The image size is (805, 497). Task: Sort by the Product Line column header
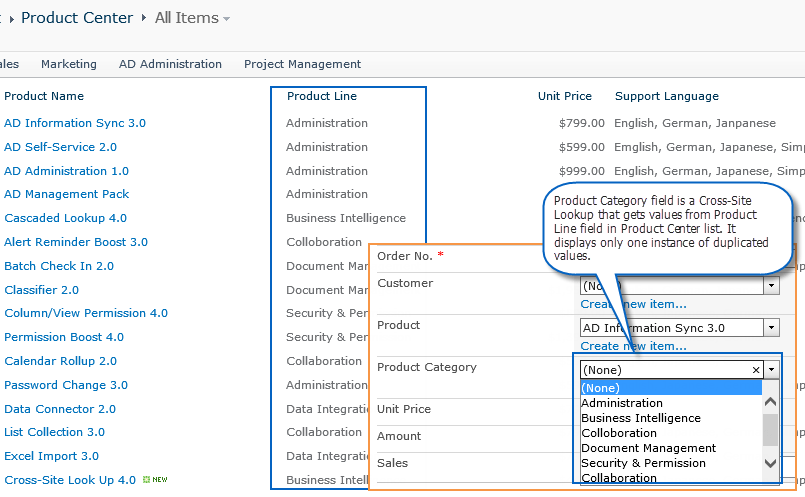point(322,96)
